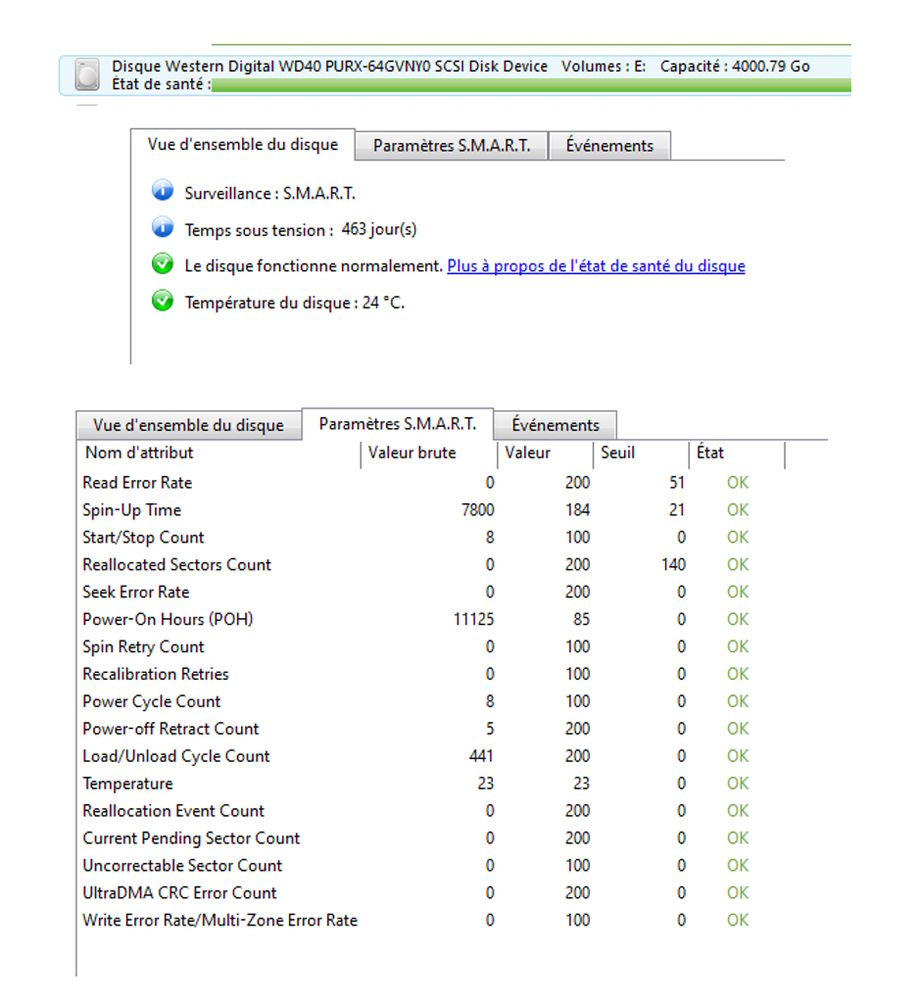Click the Western Digital WD40 disk title

(x=330, y=67)
